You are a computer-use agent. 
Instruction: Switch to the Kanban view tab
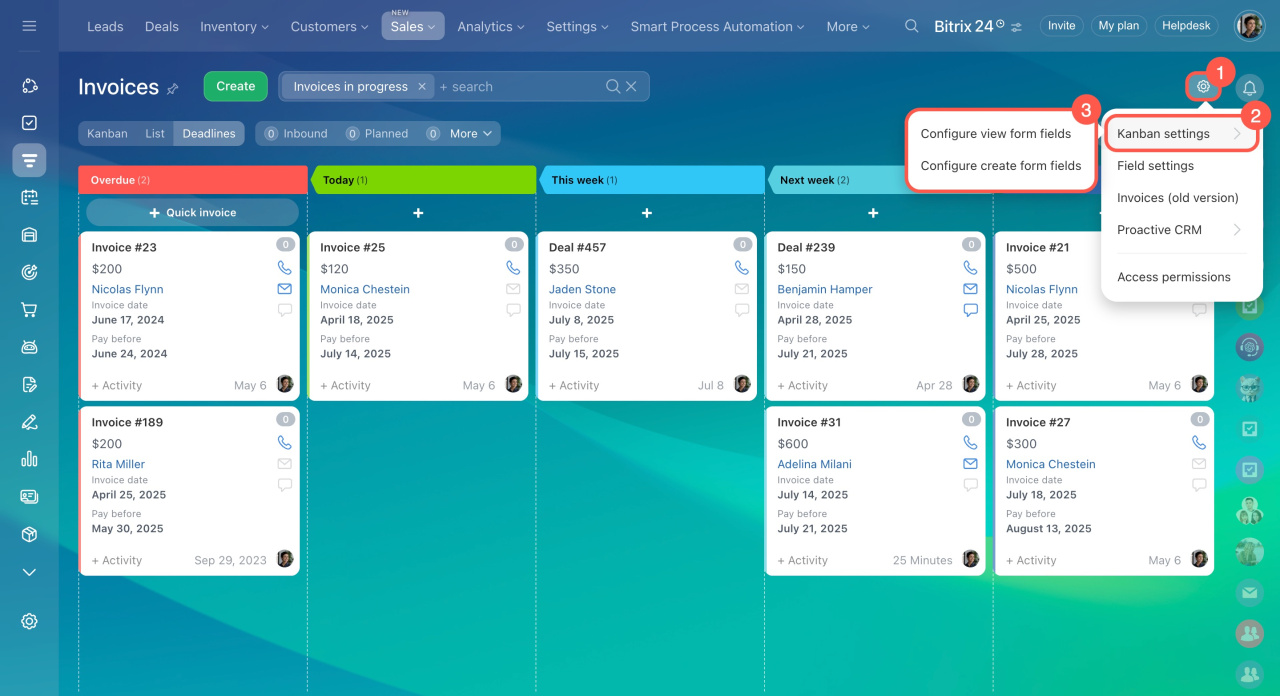tap(107, 133)
